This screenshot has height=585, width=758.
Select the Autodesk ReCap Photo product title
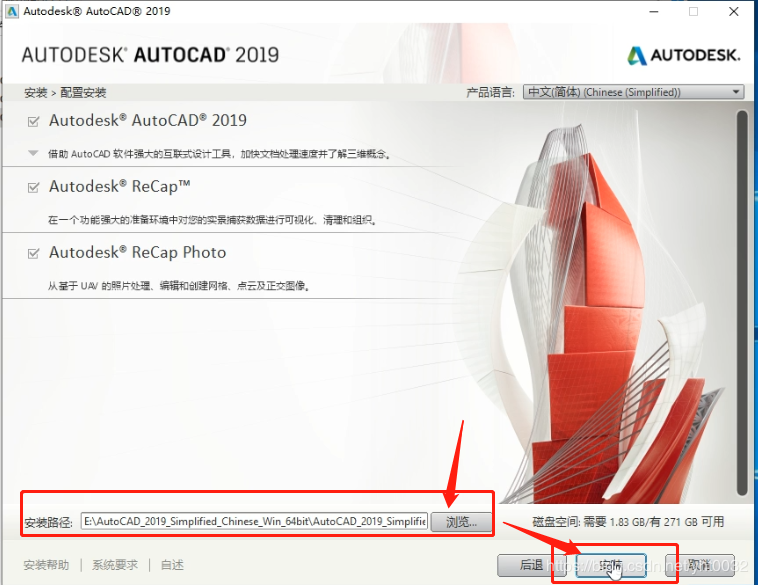(x=138, y=252)
